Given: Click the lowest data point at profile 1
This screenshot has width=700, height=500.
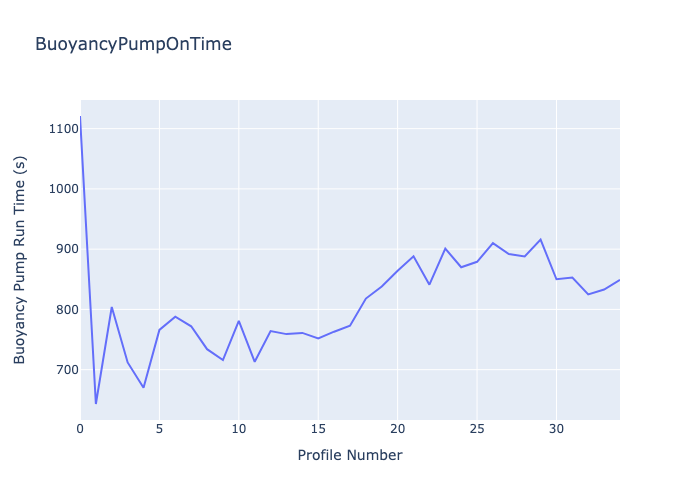Looking at the screenshot, I should [x=96, y=403].
